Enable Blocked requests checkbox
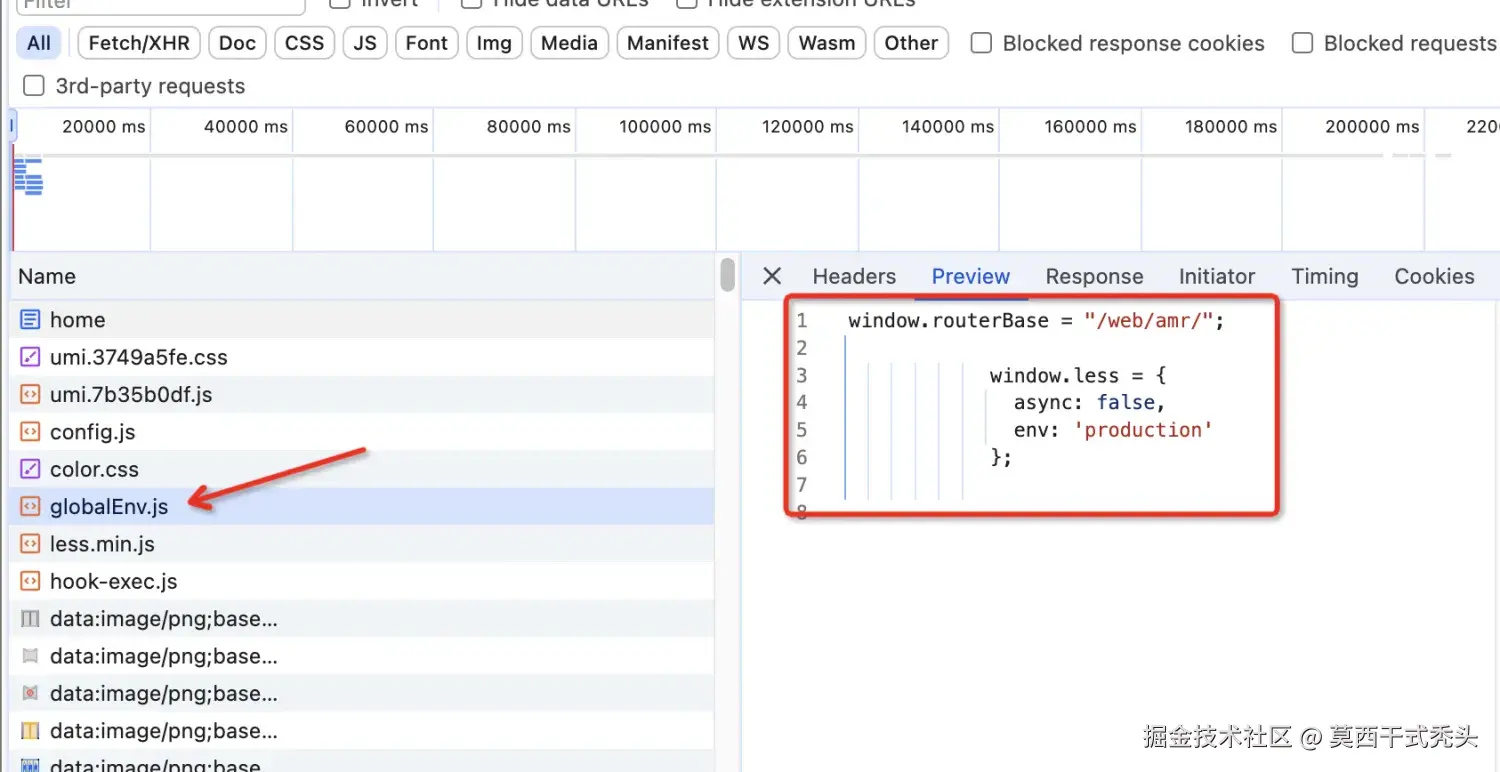Viewport: 1500px width, 772px height. [x=1302, y=43]
